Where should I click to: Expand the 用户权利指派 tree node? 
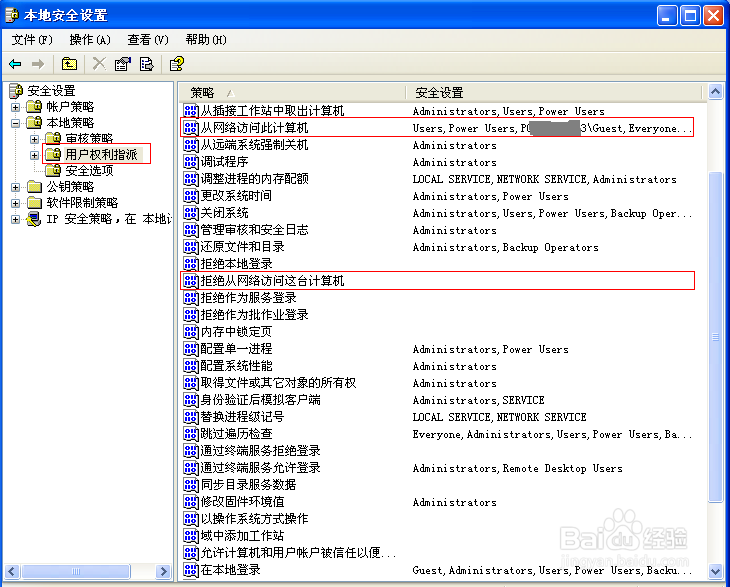pyautogui.click(x=34, y=155)
